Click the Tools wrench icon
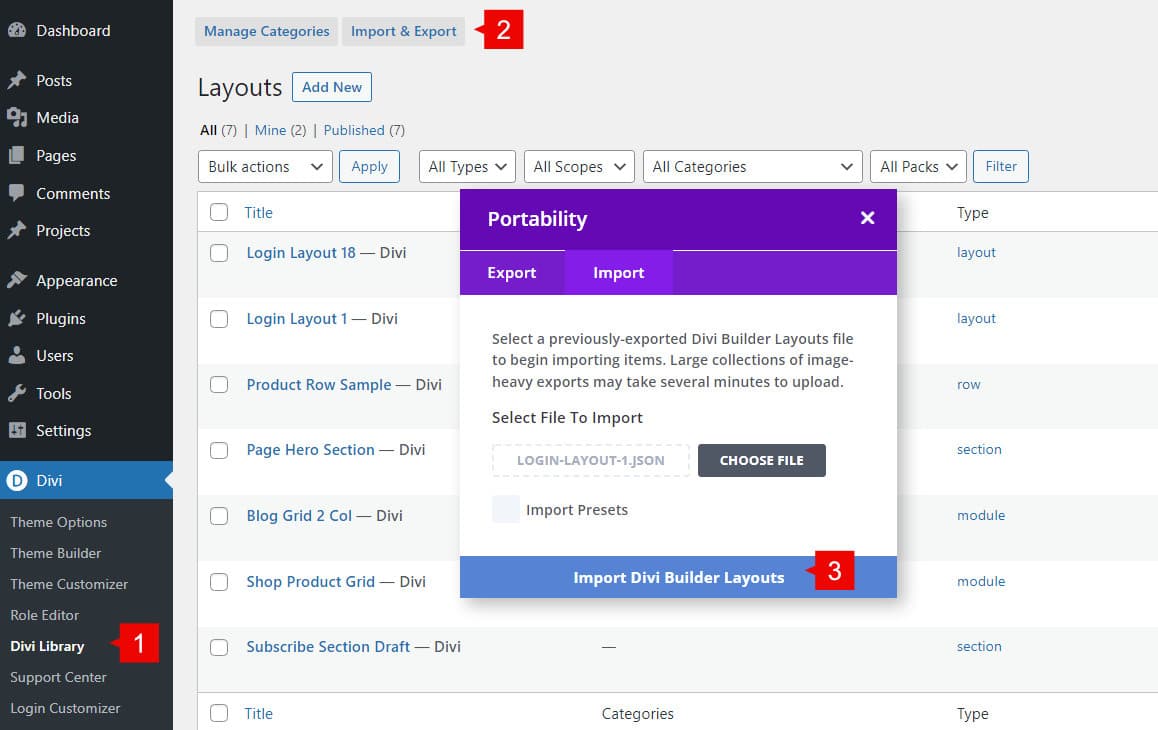The image size is (1158, 730). pos(16,393)
